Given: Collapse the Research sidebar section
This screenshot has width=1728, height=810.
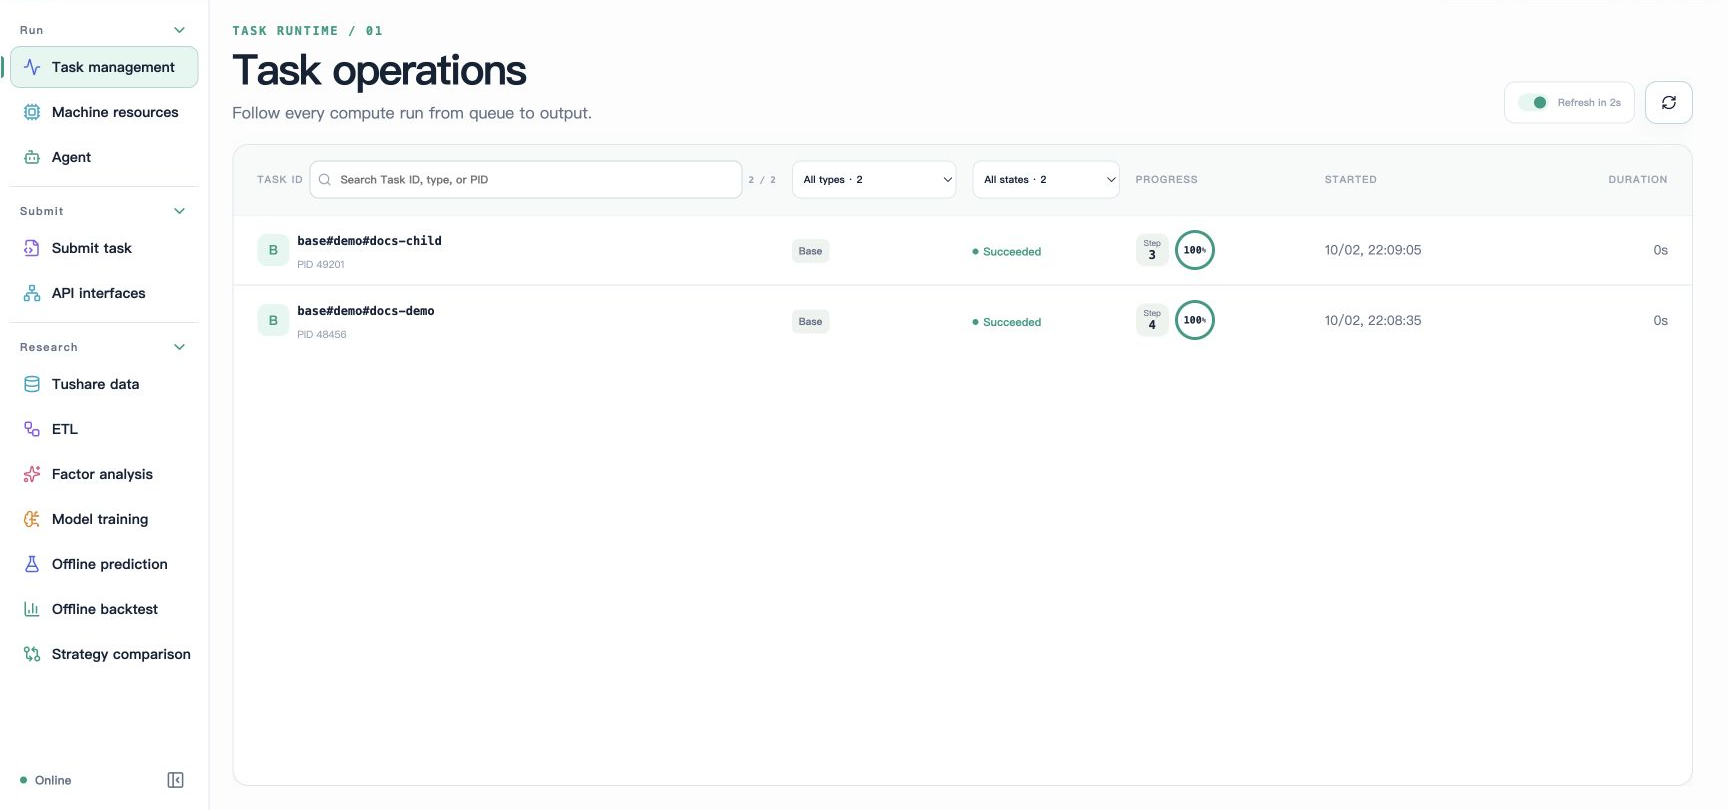Looking at the screenshot, I should 180,347.
